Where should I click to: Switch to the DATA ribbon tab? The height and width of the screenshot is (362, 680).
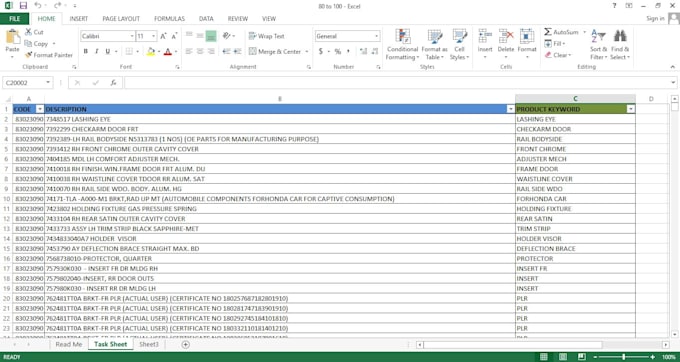click(x=206, y=19)
